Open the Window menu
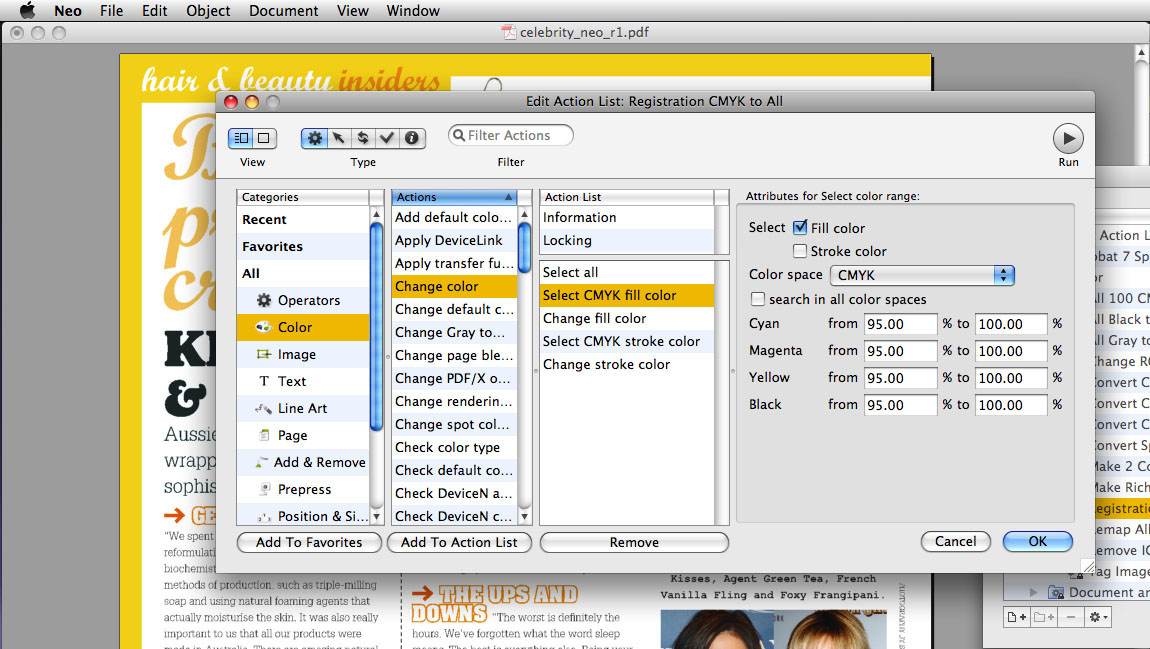1150x649 pixels. (413, 11)
